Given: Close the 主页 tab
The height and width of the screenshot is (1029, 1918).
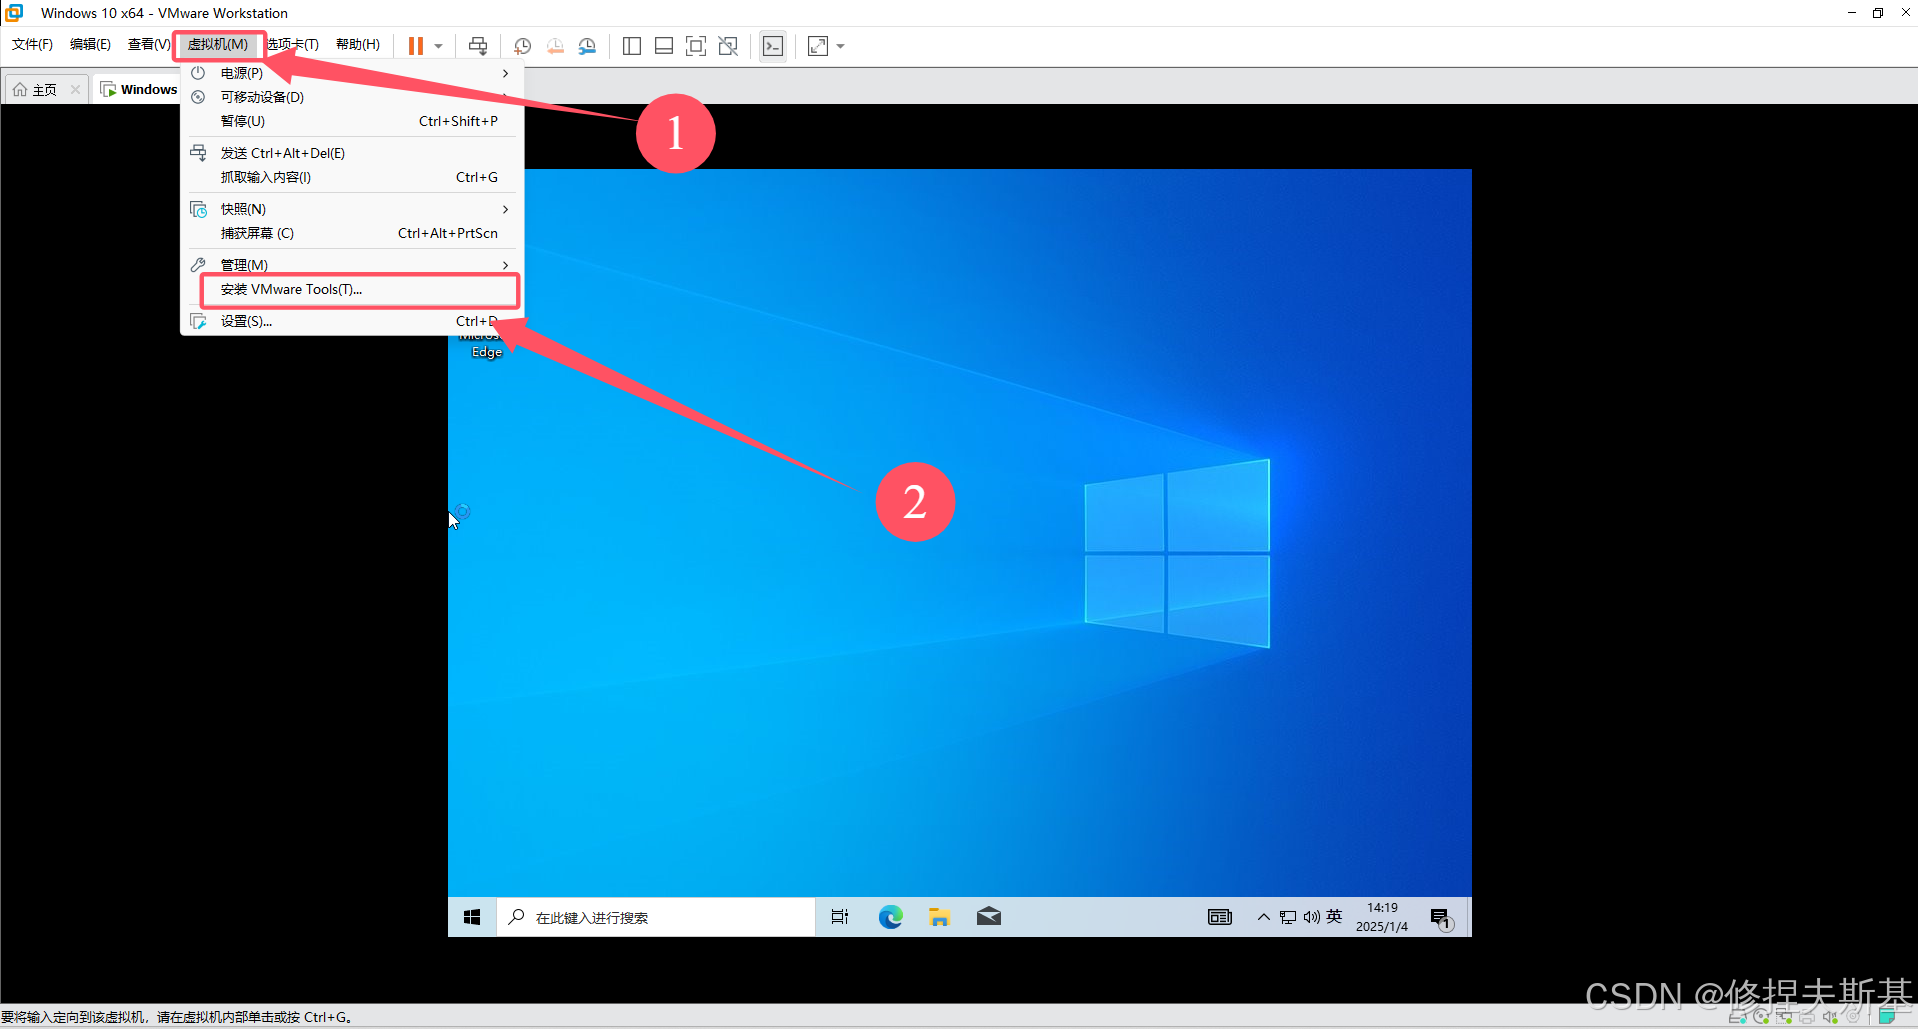Looking at the screenshot, I should pos(75,90).
